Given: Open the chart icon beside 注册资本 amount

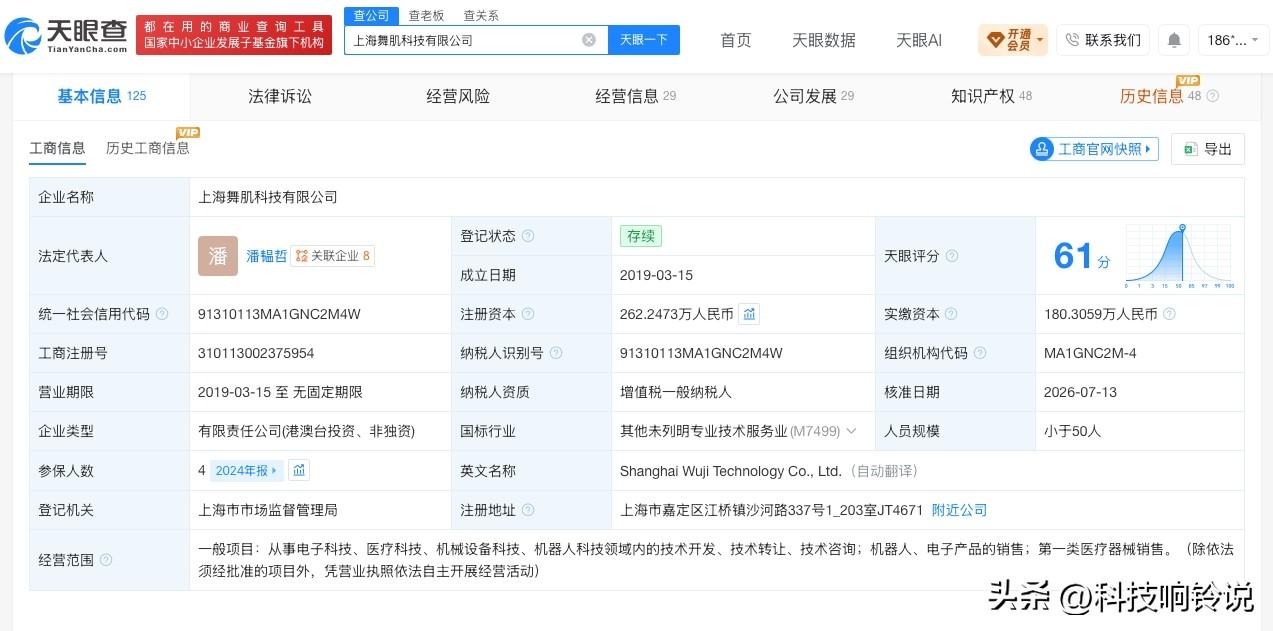Looking at the screenshot, I should coord(750,314).
